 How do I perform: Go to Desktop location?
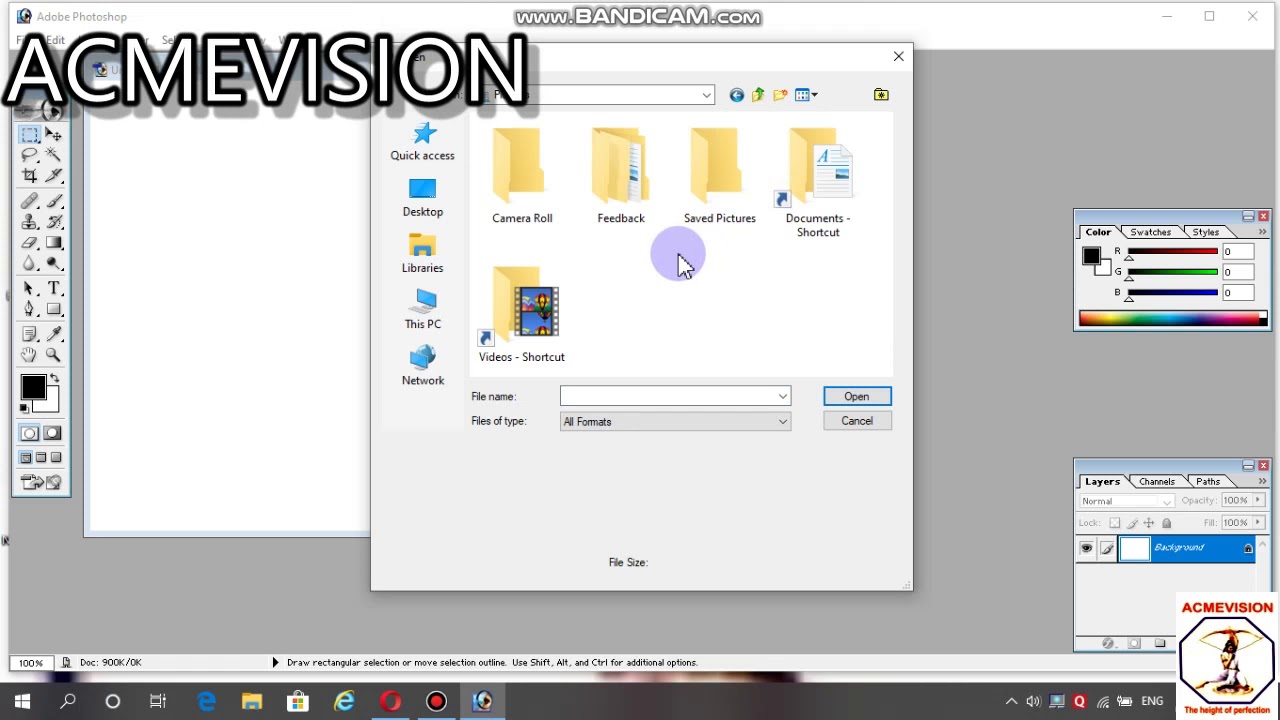click(x=422, y=198)
